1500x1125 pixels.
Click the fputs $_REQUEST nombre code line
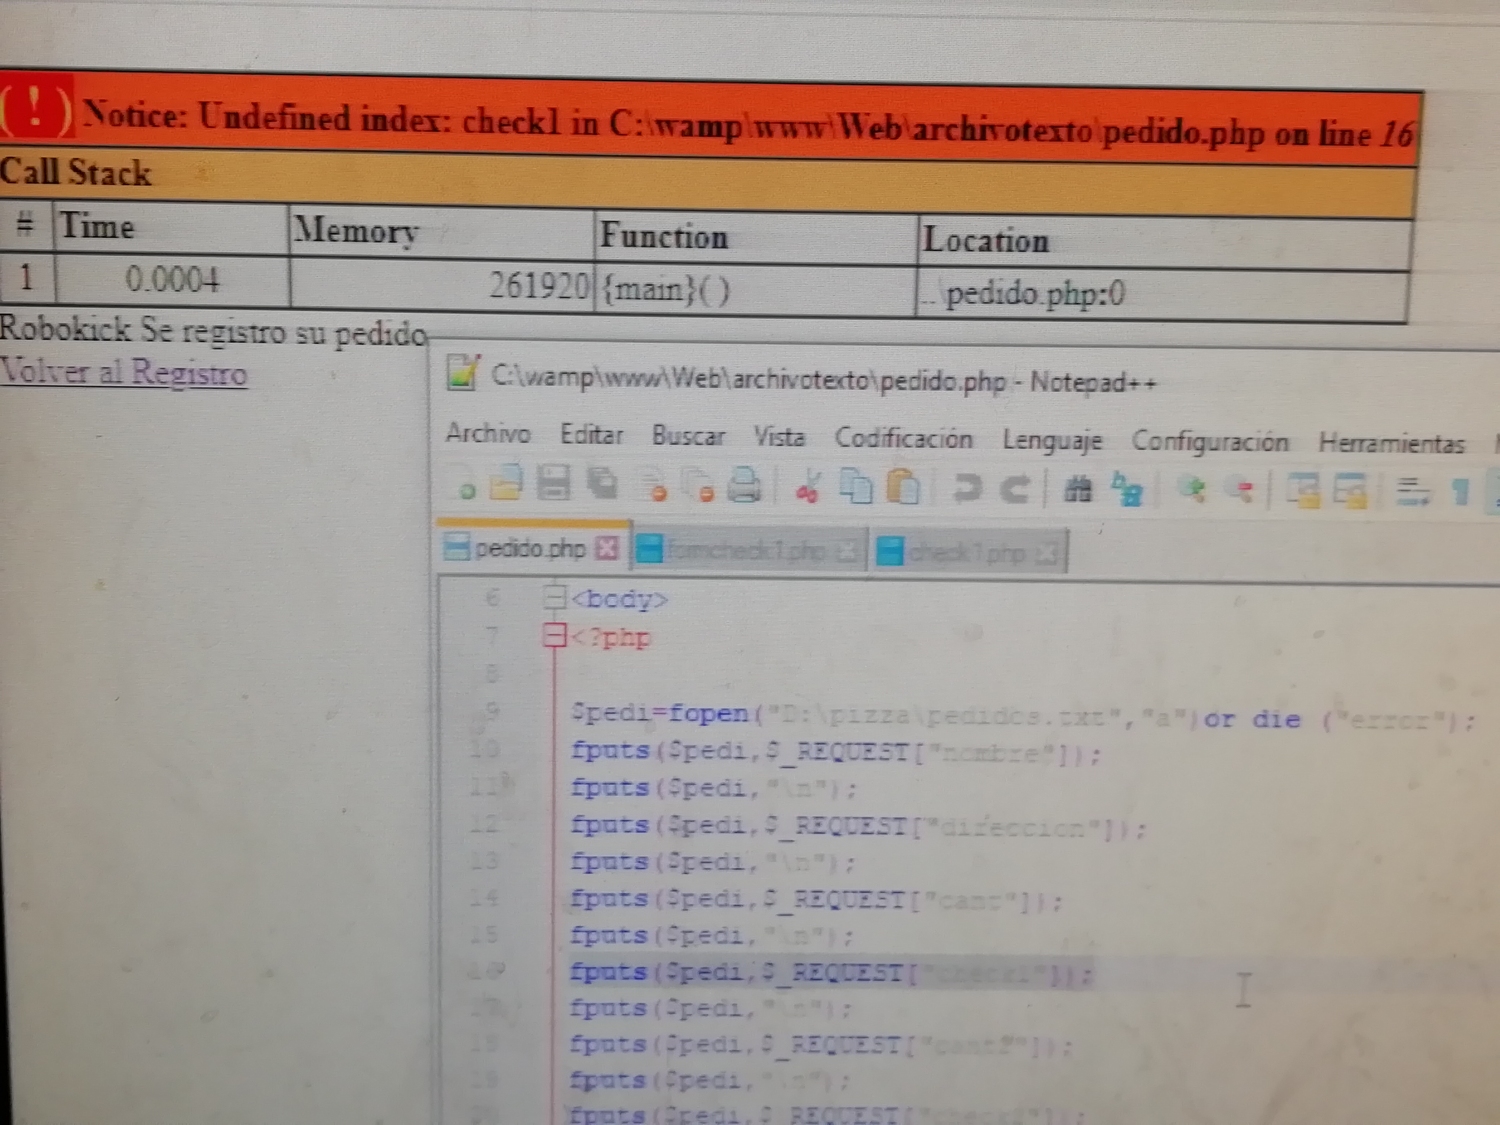[x=835, y=752]
